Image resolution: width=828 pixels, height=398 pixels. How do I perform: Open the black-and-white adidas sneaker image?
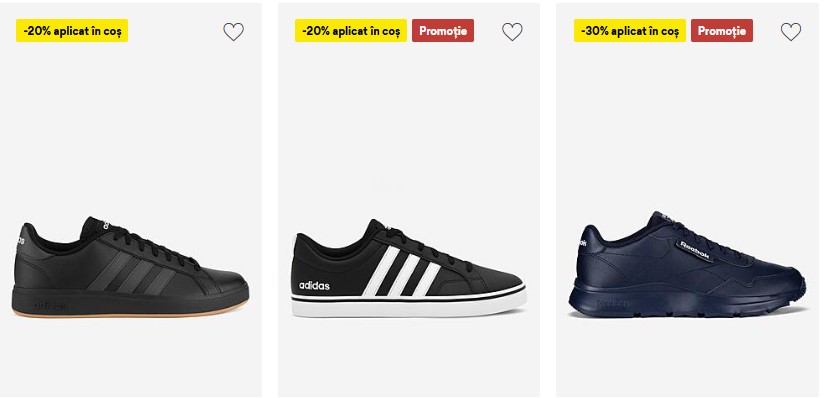(x=409, y=268)
